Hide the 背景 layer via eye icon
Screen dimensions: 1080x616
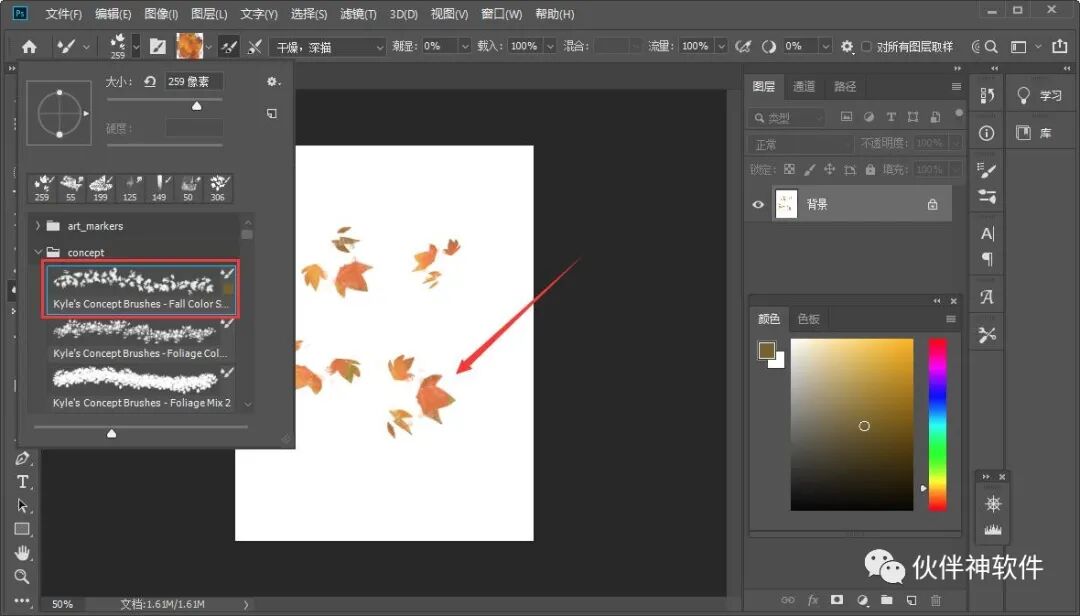click(758, 204)
